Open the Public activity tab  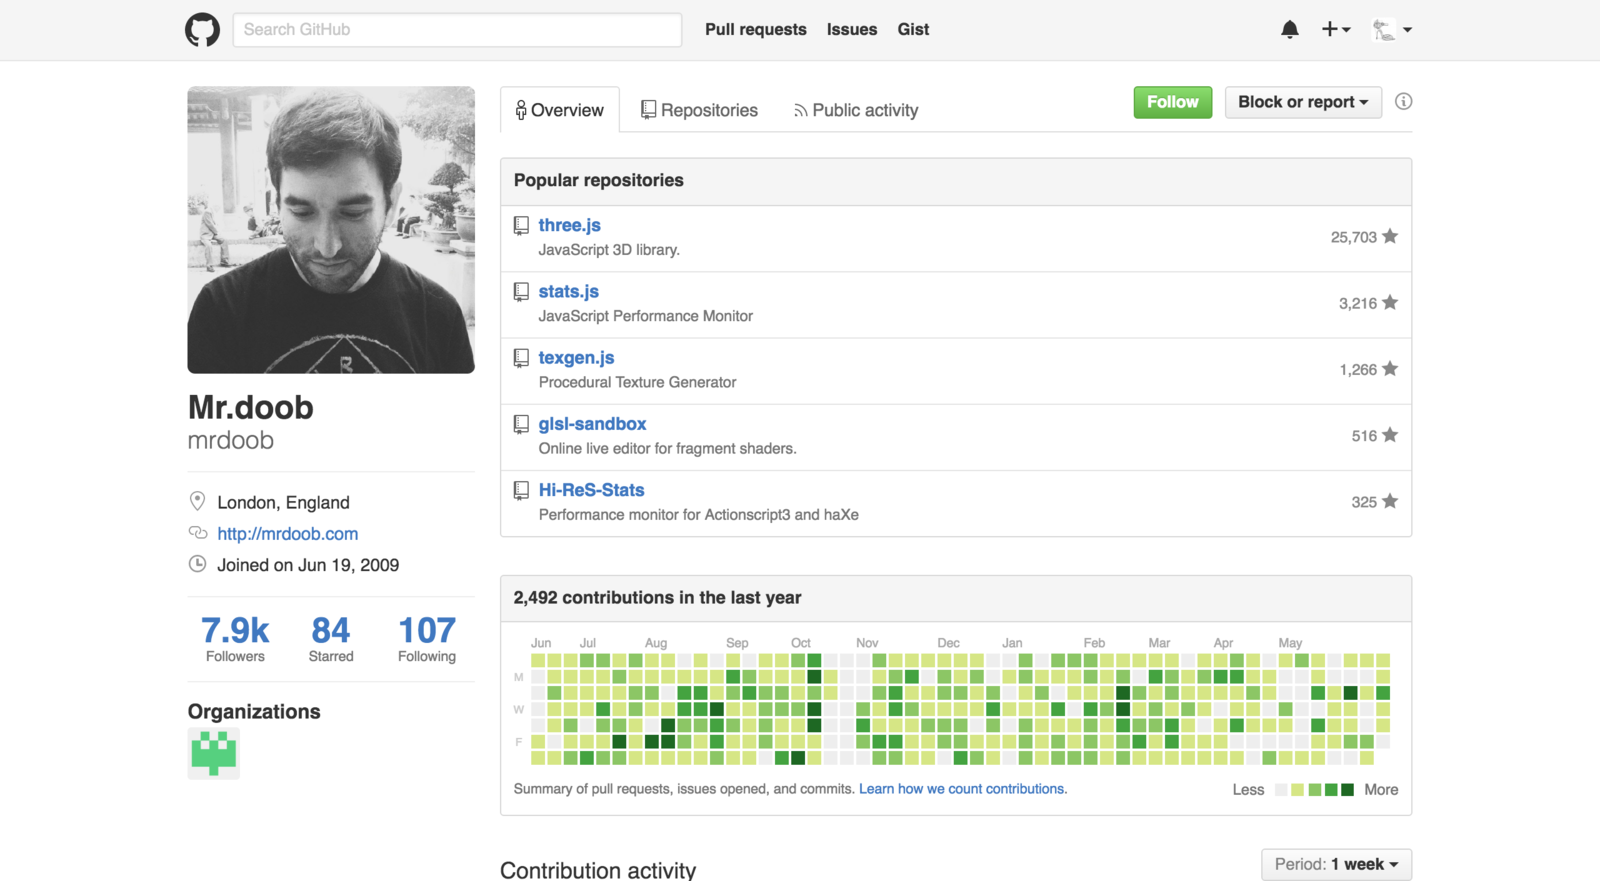[x=856, y=110]
